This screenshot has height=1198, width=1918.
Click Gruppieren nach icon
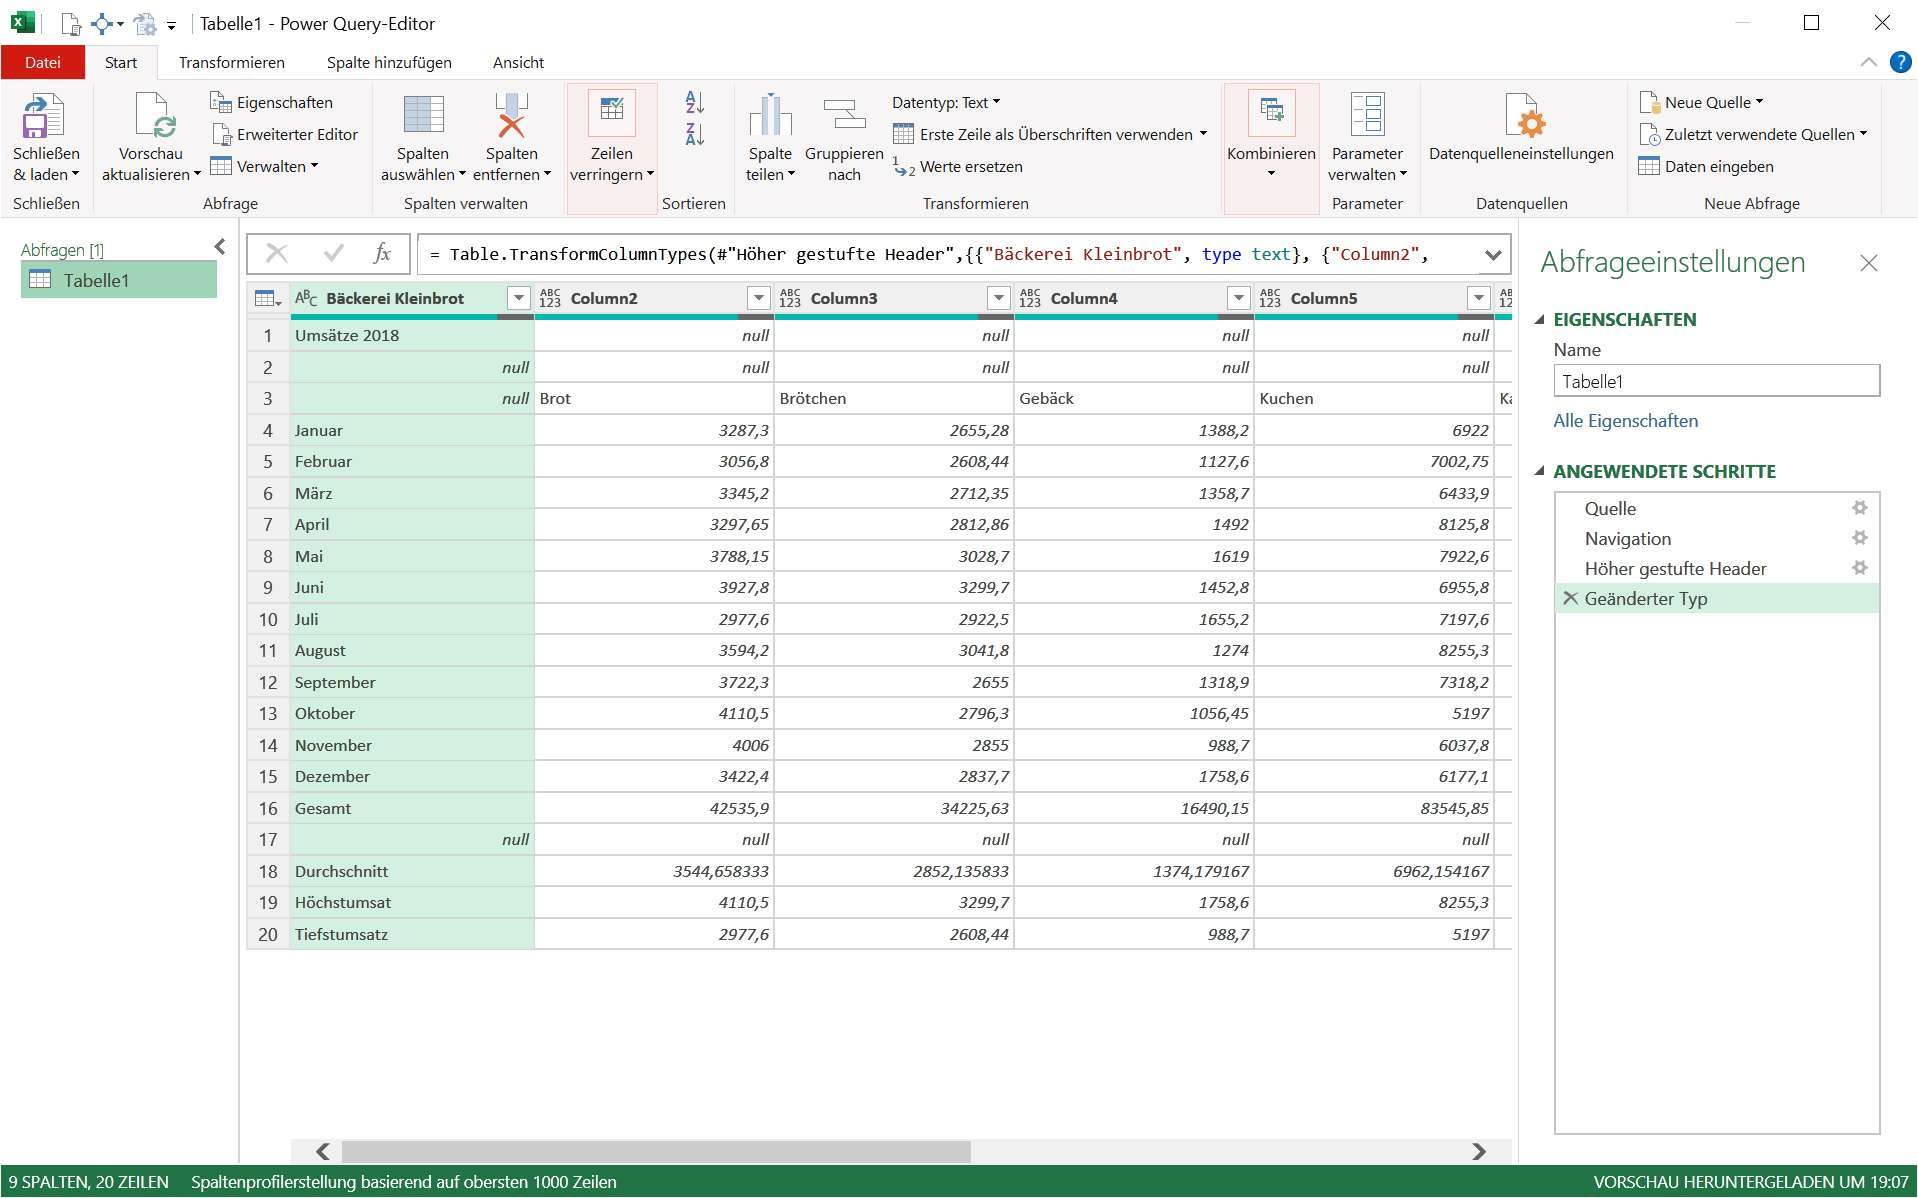point(844,115)
